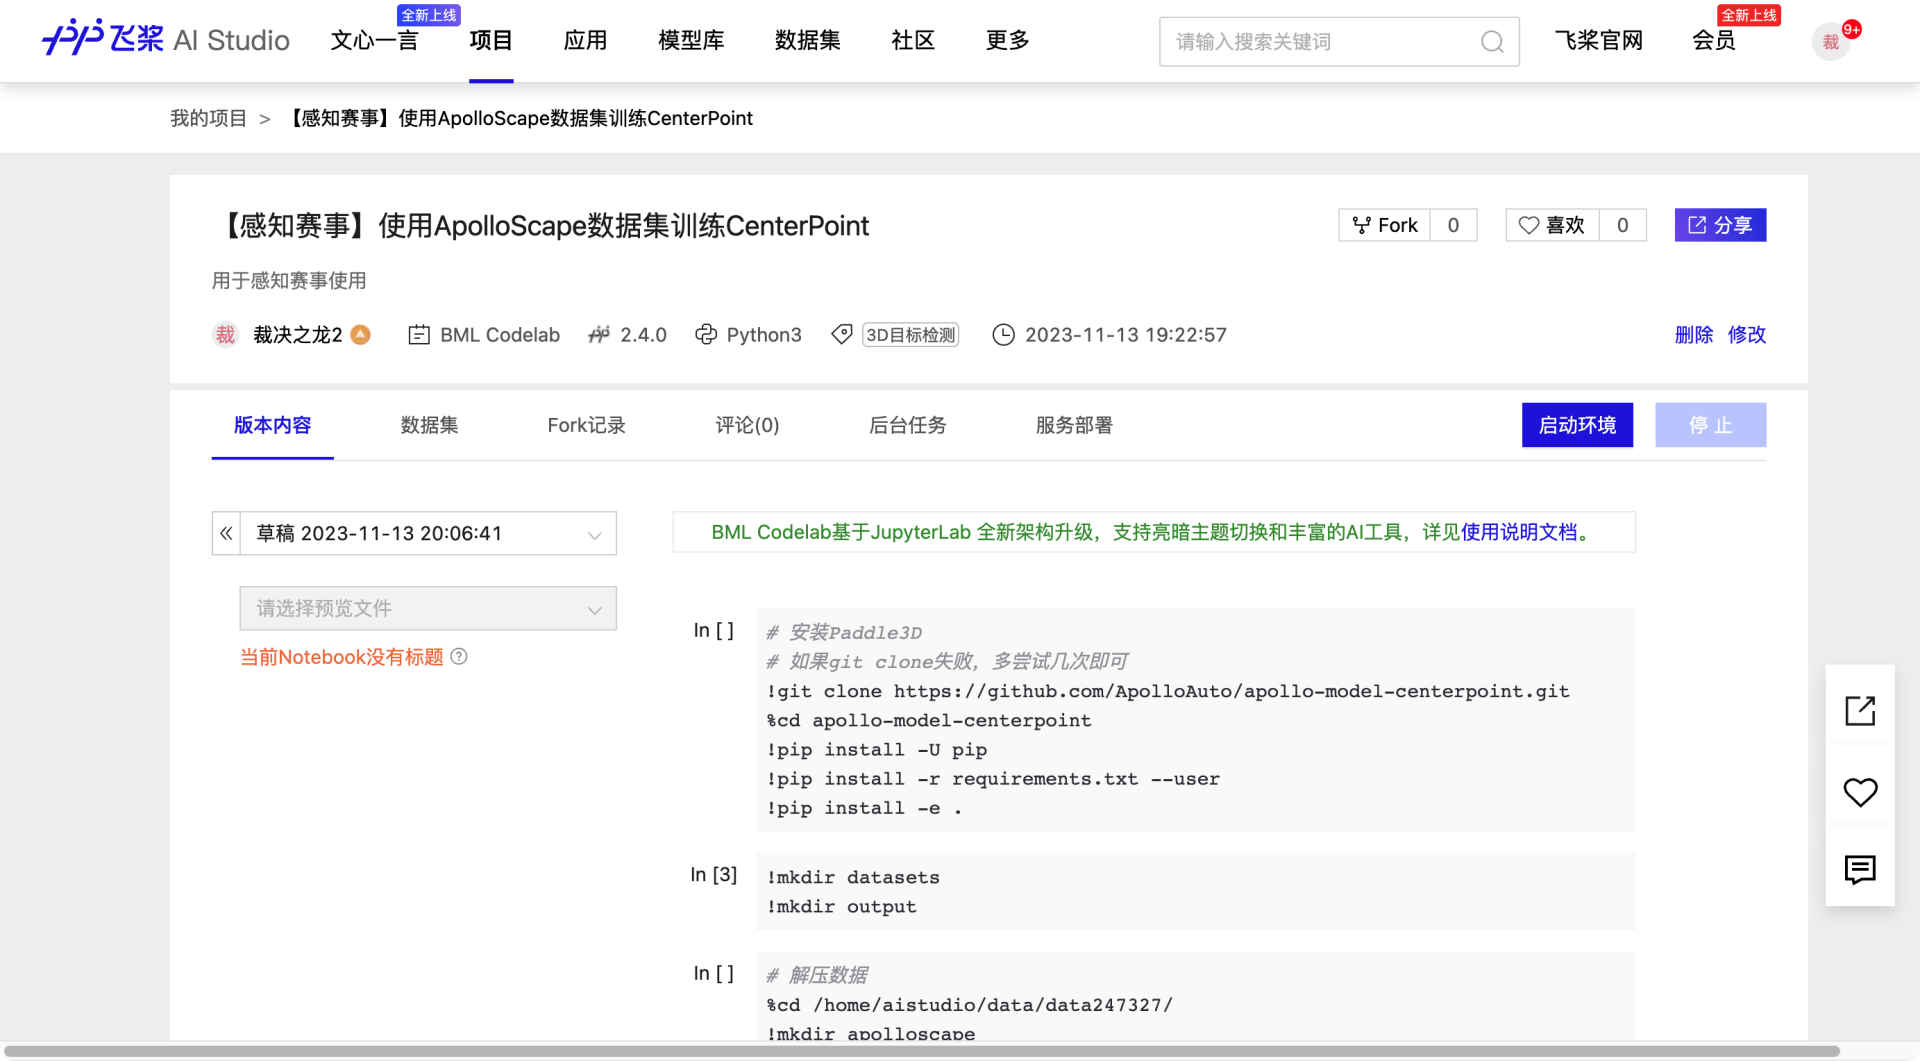Collapse the version panel using the double-chevron icon
The height and width of the screenshot is (1061, 1920).
(x=226, y=533)
